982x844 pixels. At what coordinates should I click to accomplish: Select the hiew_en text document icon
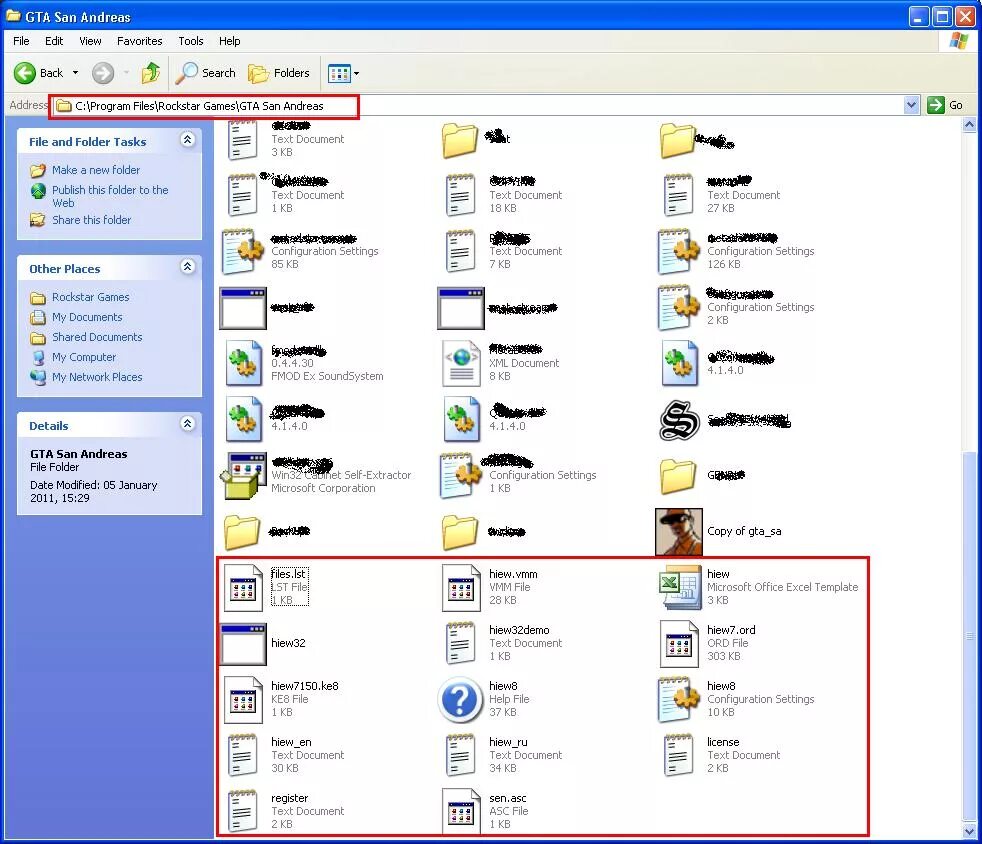tap(242, 755)
